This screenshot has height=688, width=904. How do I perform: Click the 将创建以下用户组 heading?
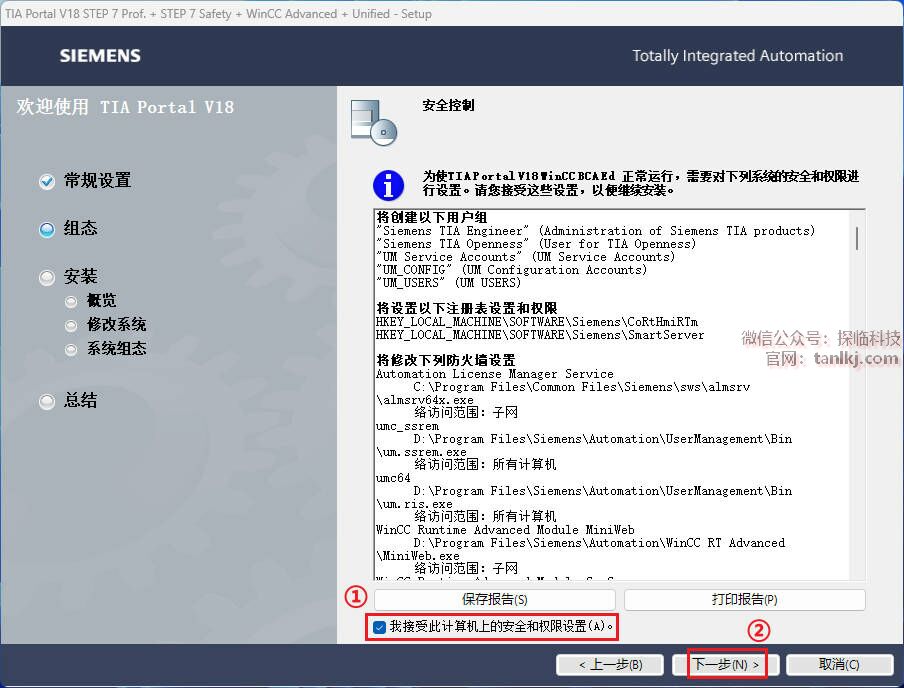(432, 217)
